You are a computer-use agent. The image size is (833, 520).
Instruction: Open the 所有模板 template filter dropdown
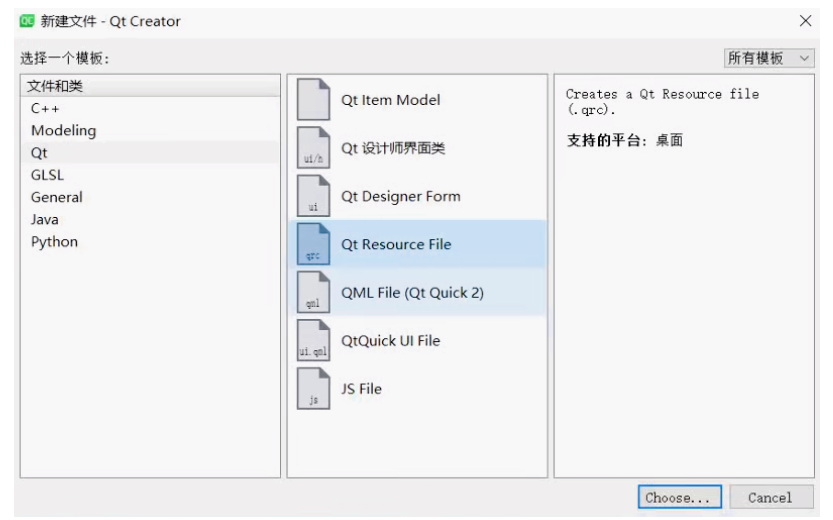pyautogui.click(x=769, y=58)
